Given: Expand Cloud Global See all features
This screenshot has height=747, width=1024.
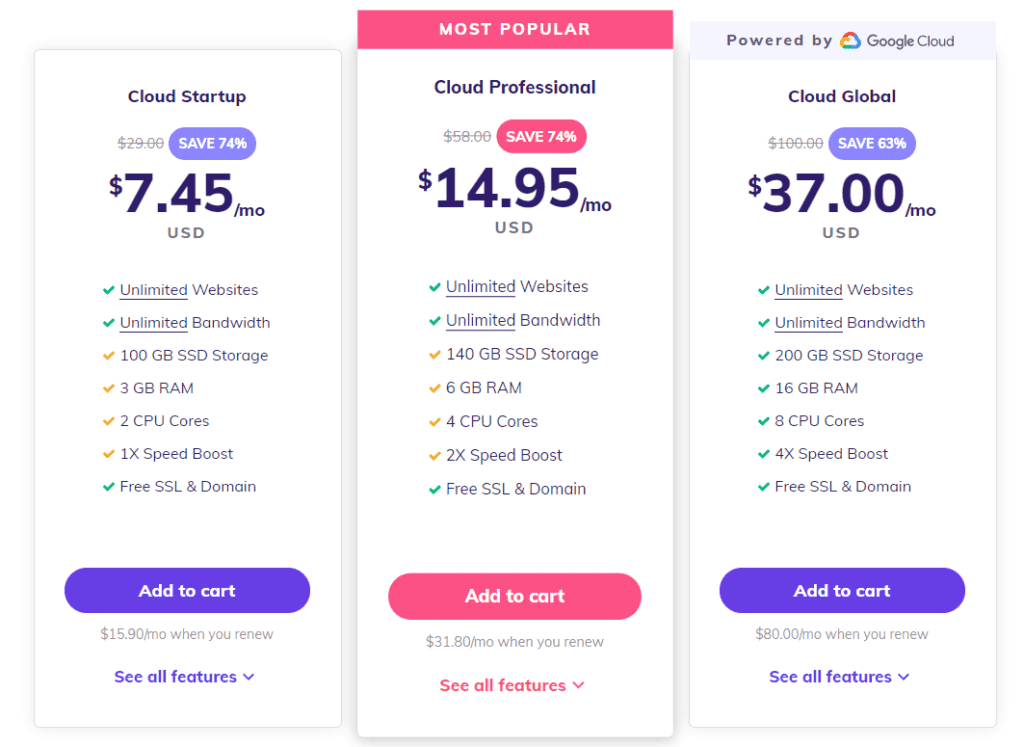Looking at the screenshot, I should click(x=839, y=677).
